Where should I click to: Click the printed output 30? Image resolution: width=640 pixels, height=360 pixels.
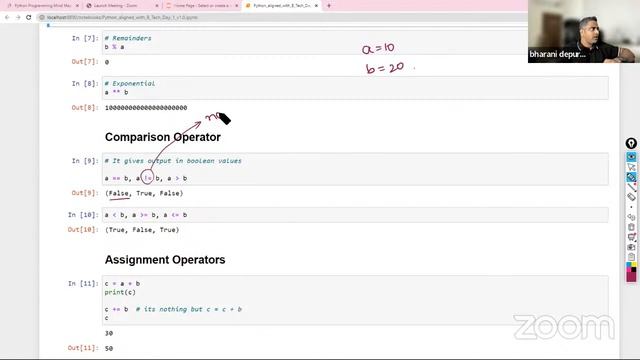point(109,333)
